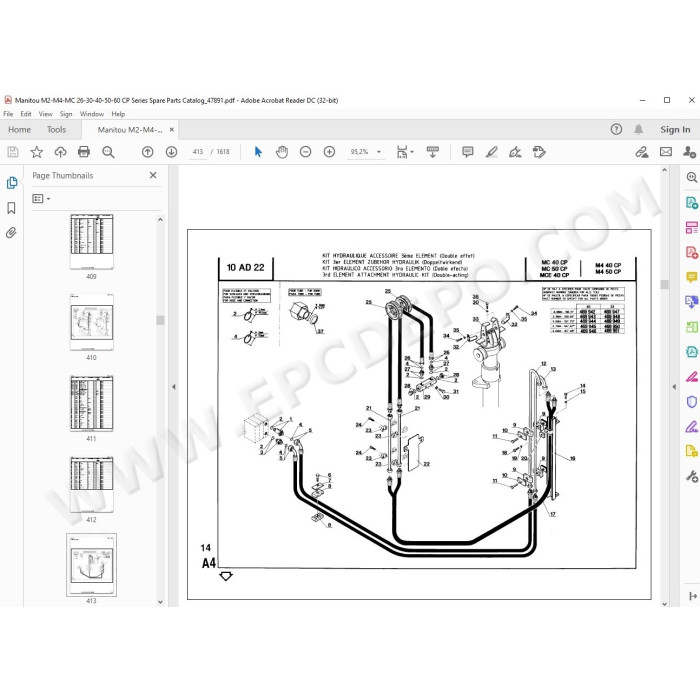Expand the right tools pane arrow
The image size is (700, 700).
[x=674, y=387]
